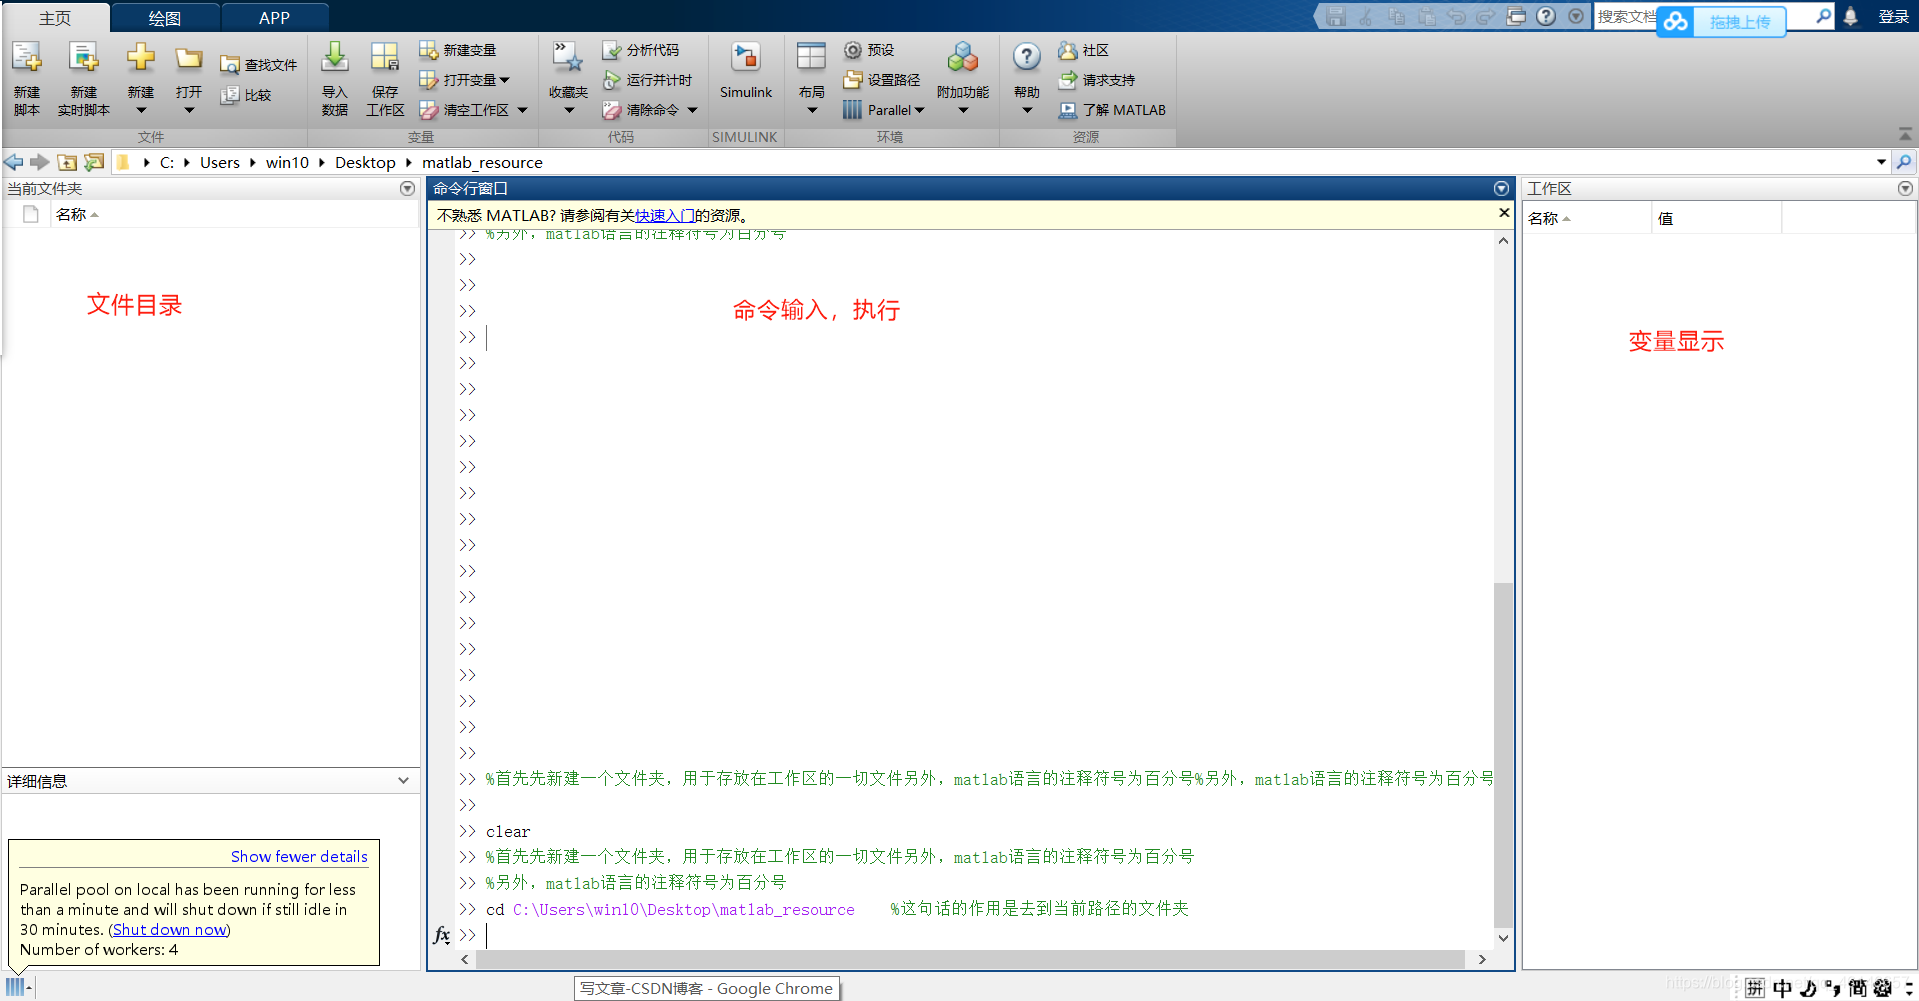Image resolution: width=1919 pixels, height=1001 pixels.
Task: Click 'matlab_resource' in the path bar
Action: click(x=482, y=162)
